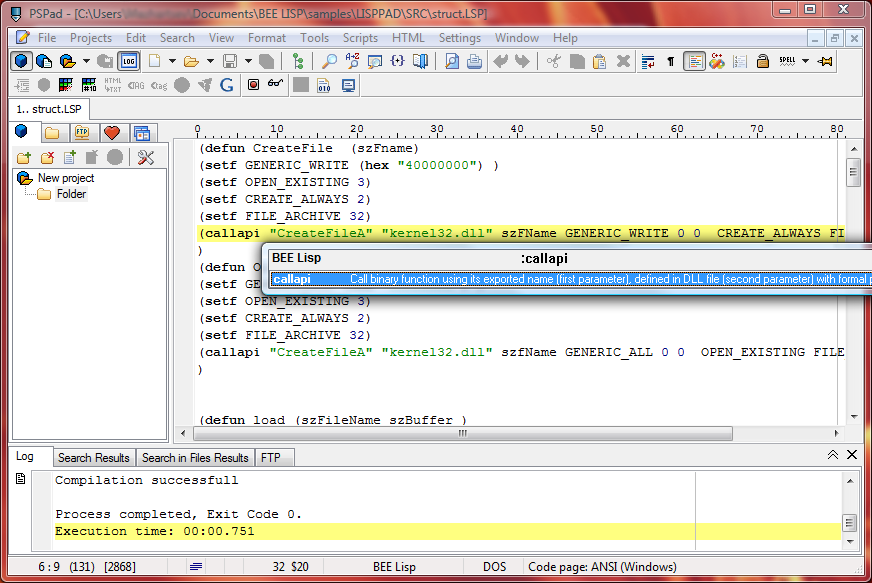This screenshot has width=872, height=583.
Task: Open print preview from the toolbar
Action: [452, 61]
